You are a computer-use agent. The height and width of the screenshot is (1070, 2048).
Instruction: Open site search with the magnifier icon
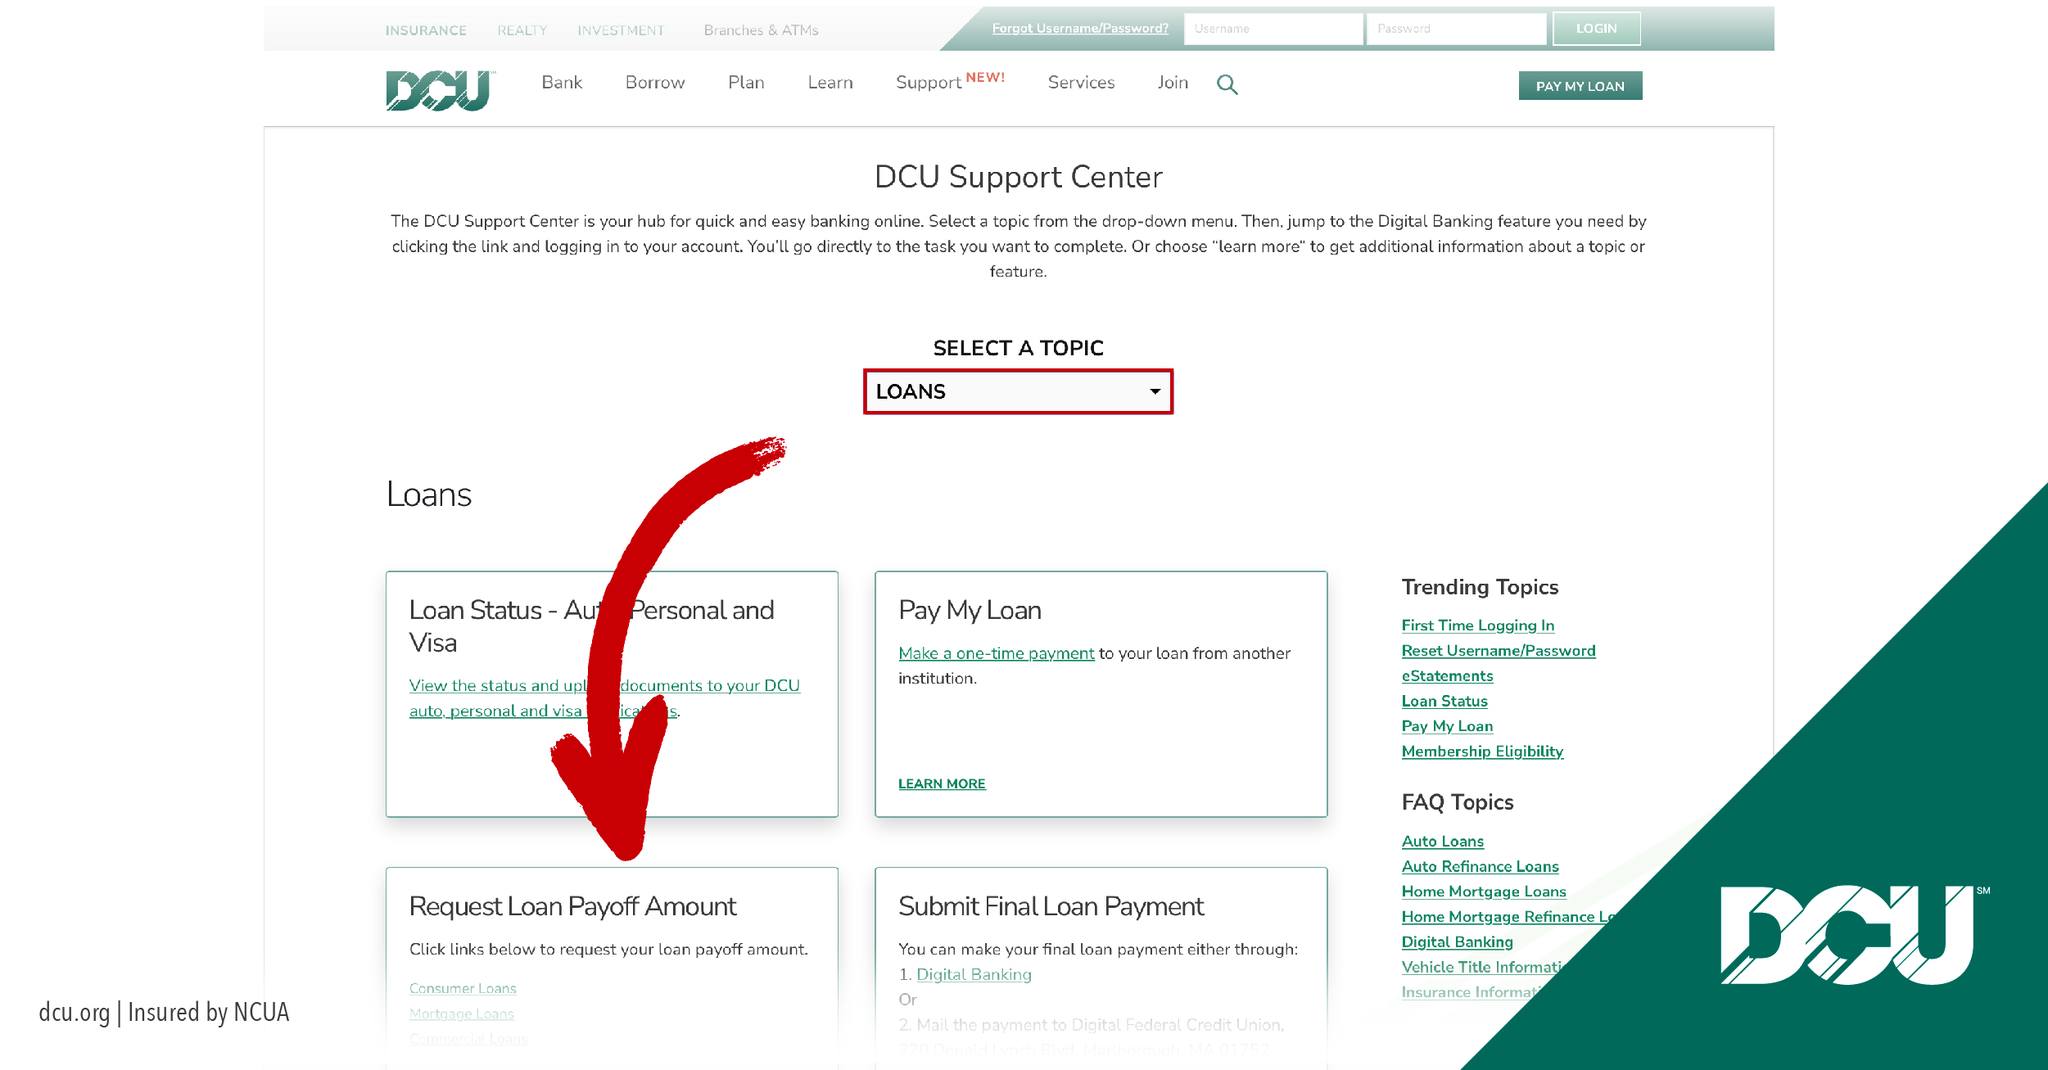coord(1227,85)
